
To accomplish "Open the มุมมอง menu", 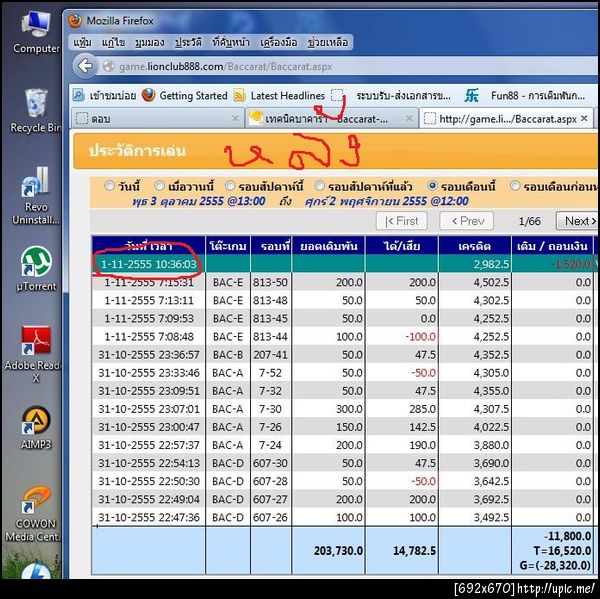I will [149, 42].
